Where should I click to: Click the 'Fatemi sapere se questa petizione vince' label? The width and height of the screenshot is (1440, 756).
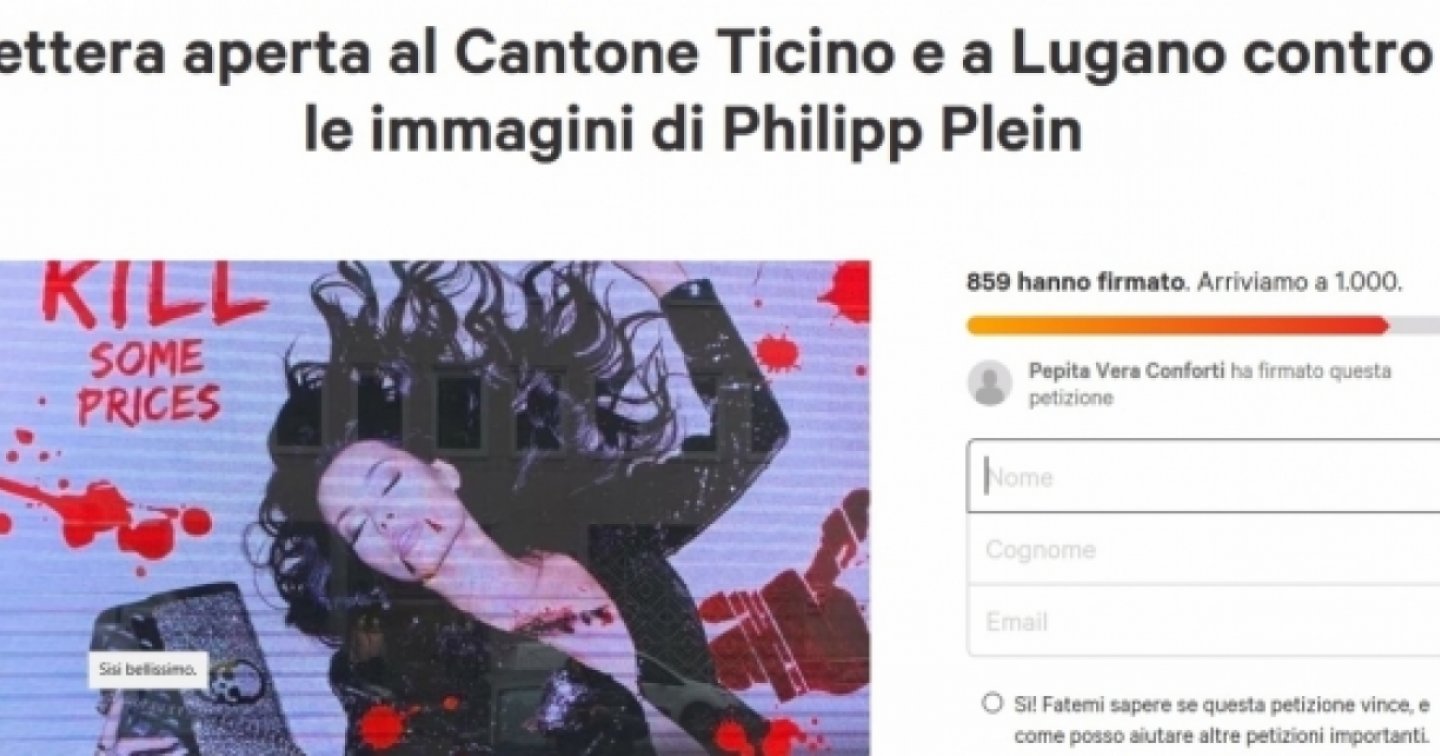(1225, 716)
